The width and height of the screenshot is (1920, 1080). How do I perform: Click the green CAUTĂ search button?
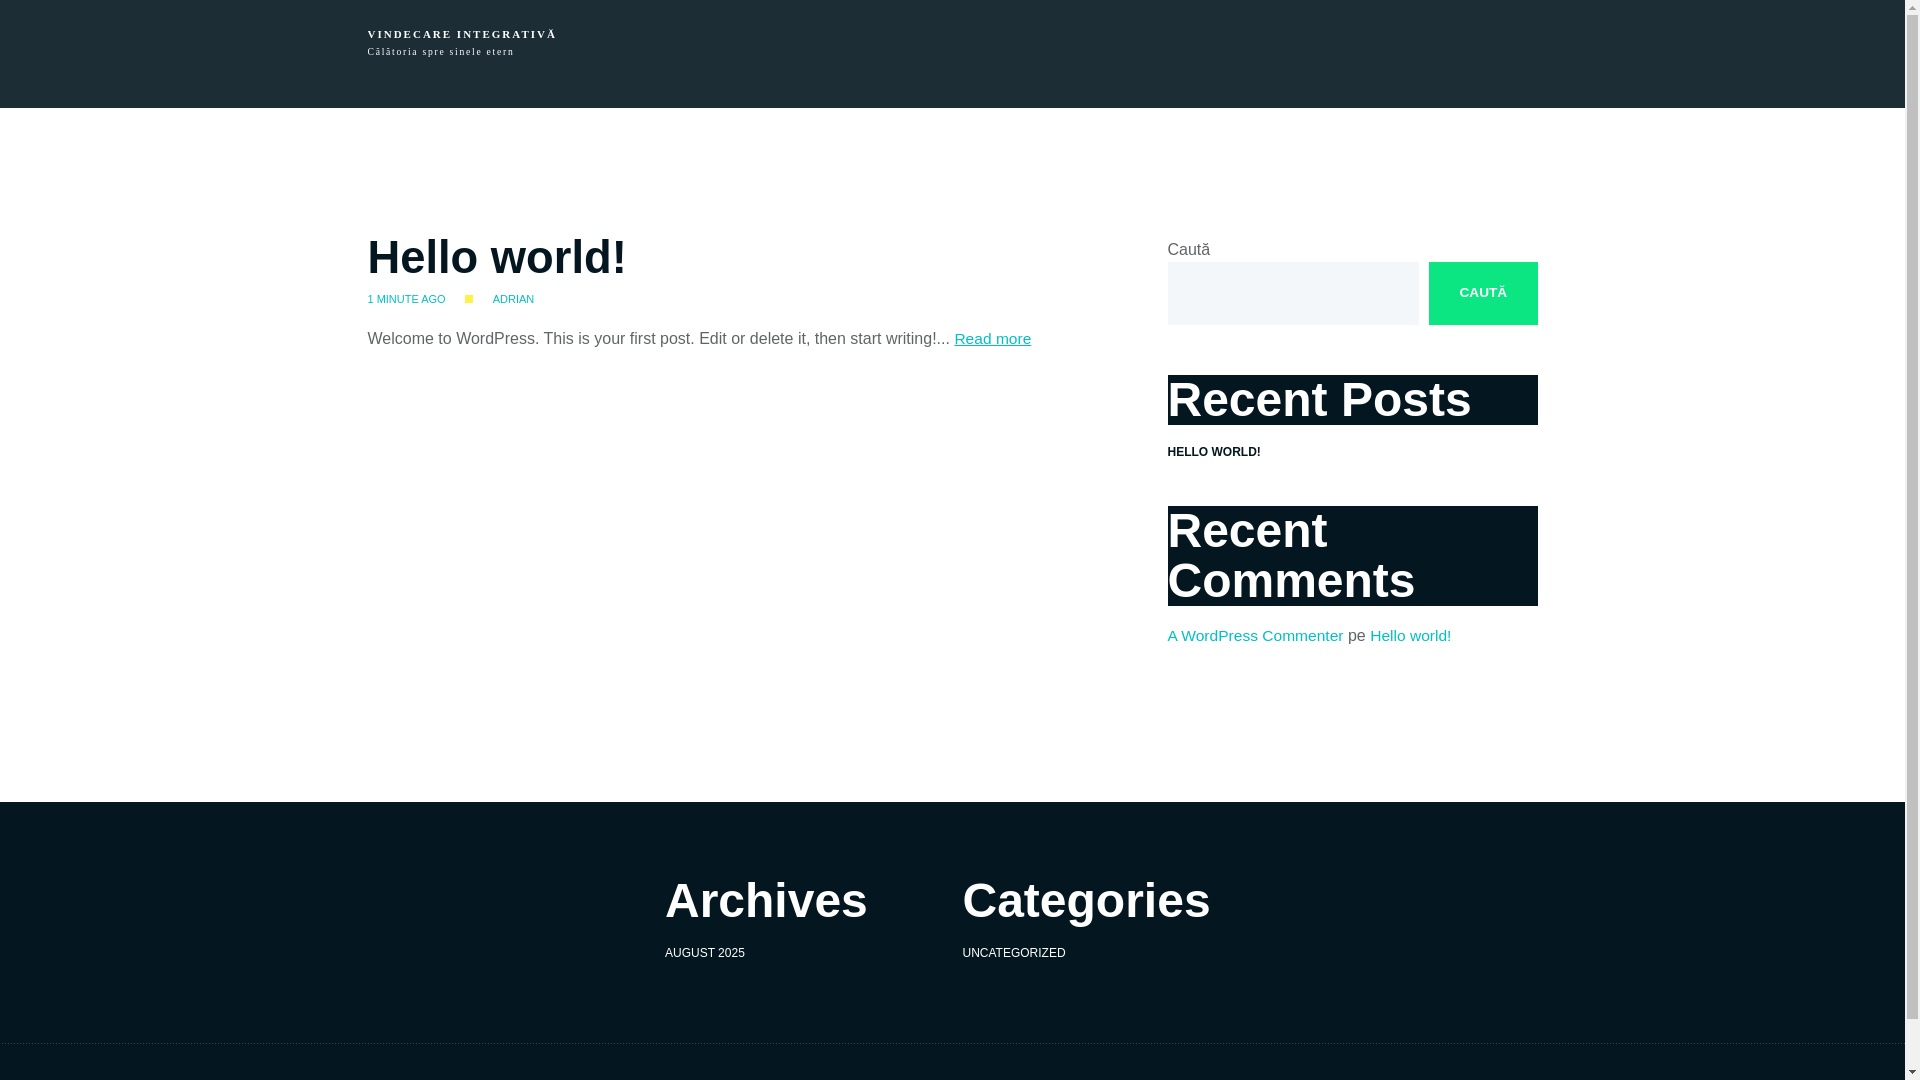(x=1483, y=293)
